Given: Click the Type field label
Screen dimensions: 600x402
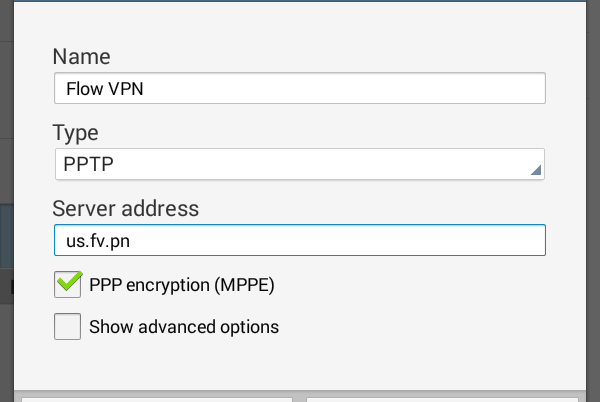Looking at the screenshot, I should (75, 133).
